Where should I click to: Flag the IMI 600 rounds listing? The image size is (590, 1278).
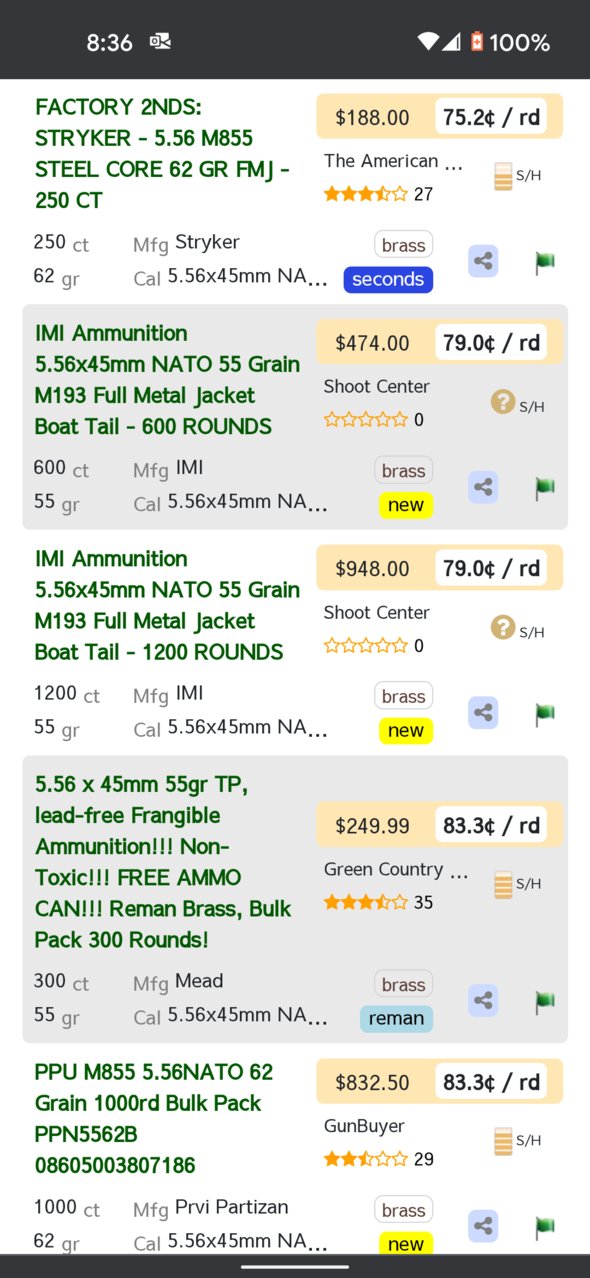point(544,488)
